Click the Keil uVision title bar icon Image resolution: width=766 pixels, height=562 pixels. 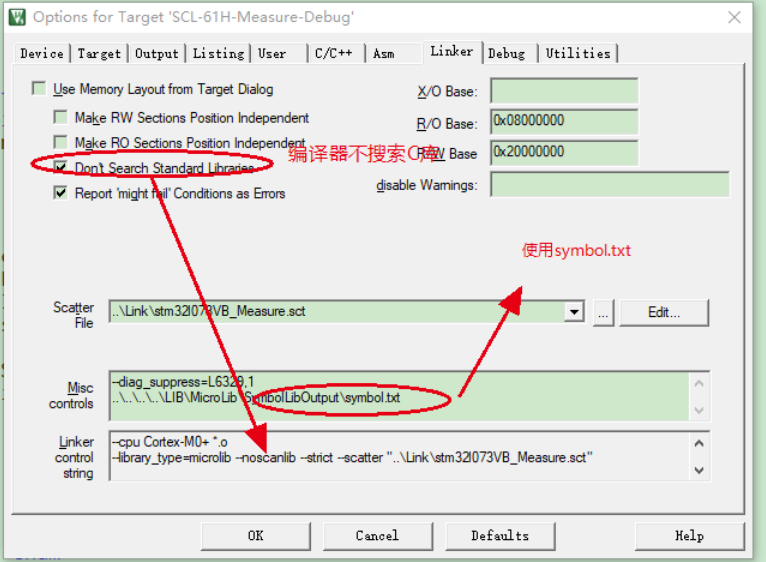[17, 17]
